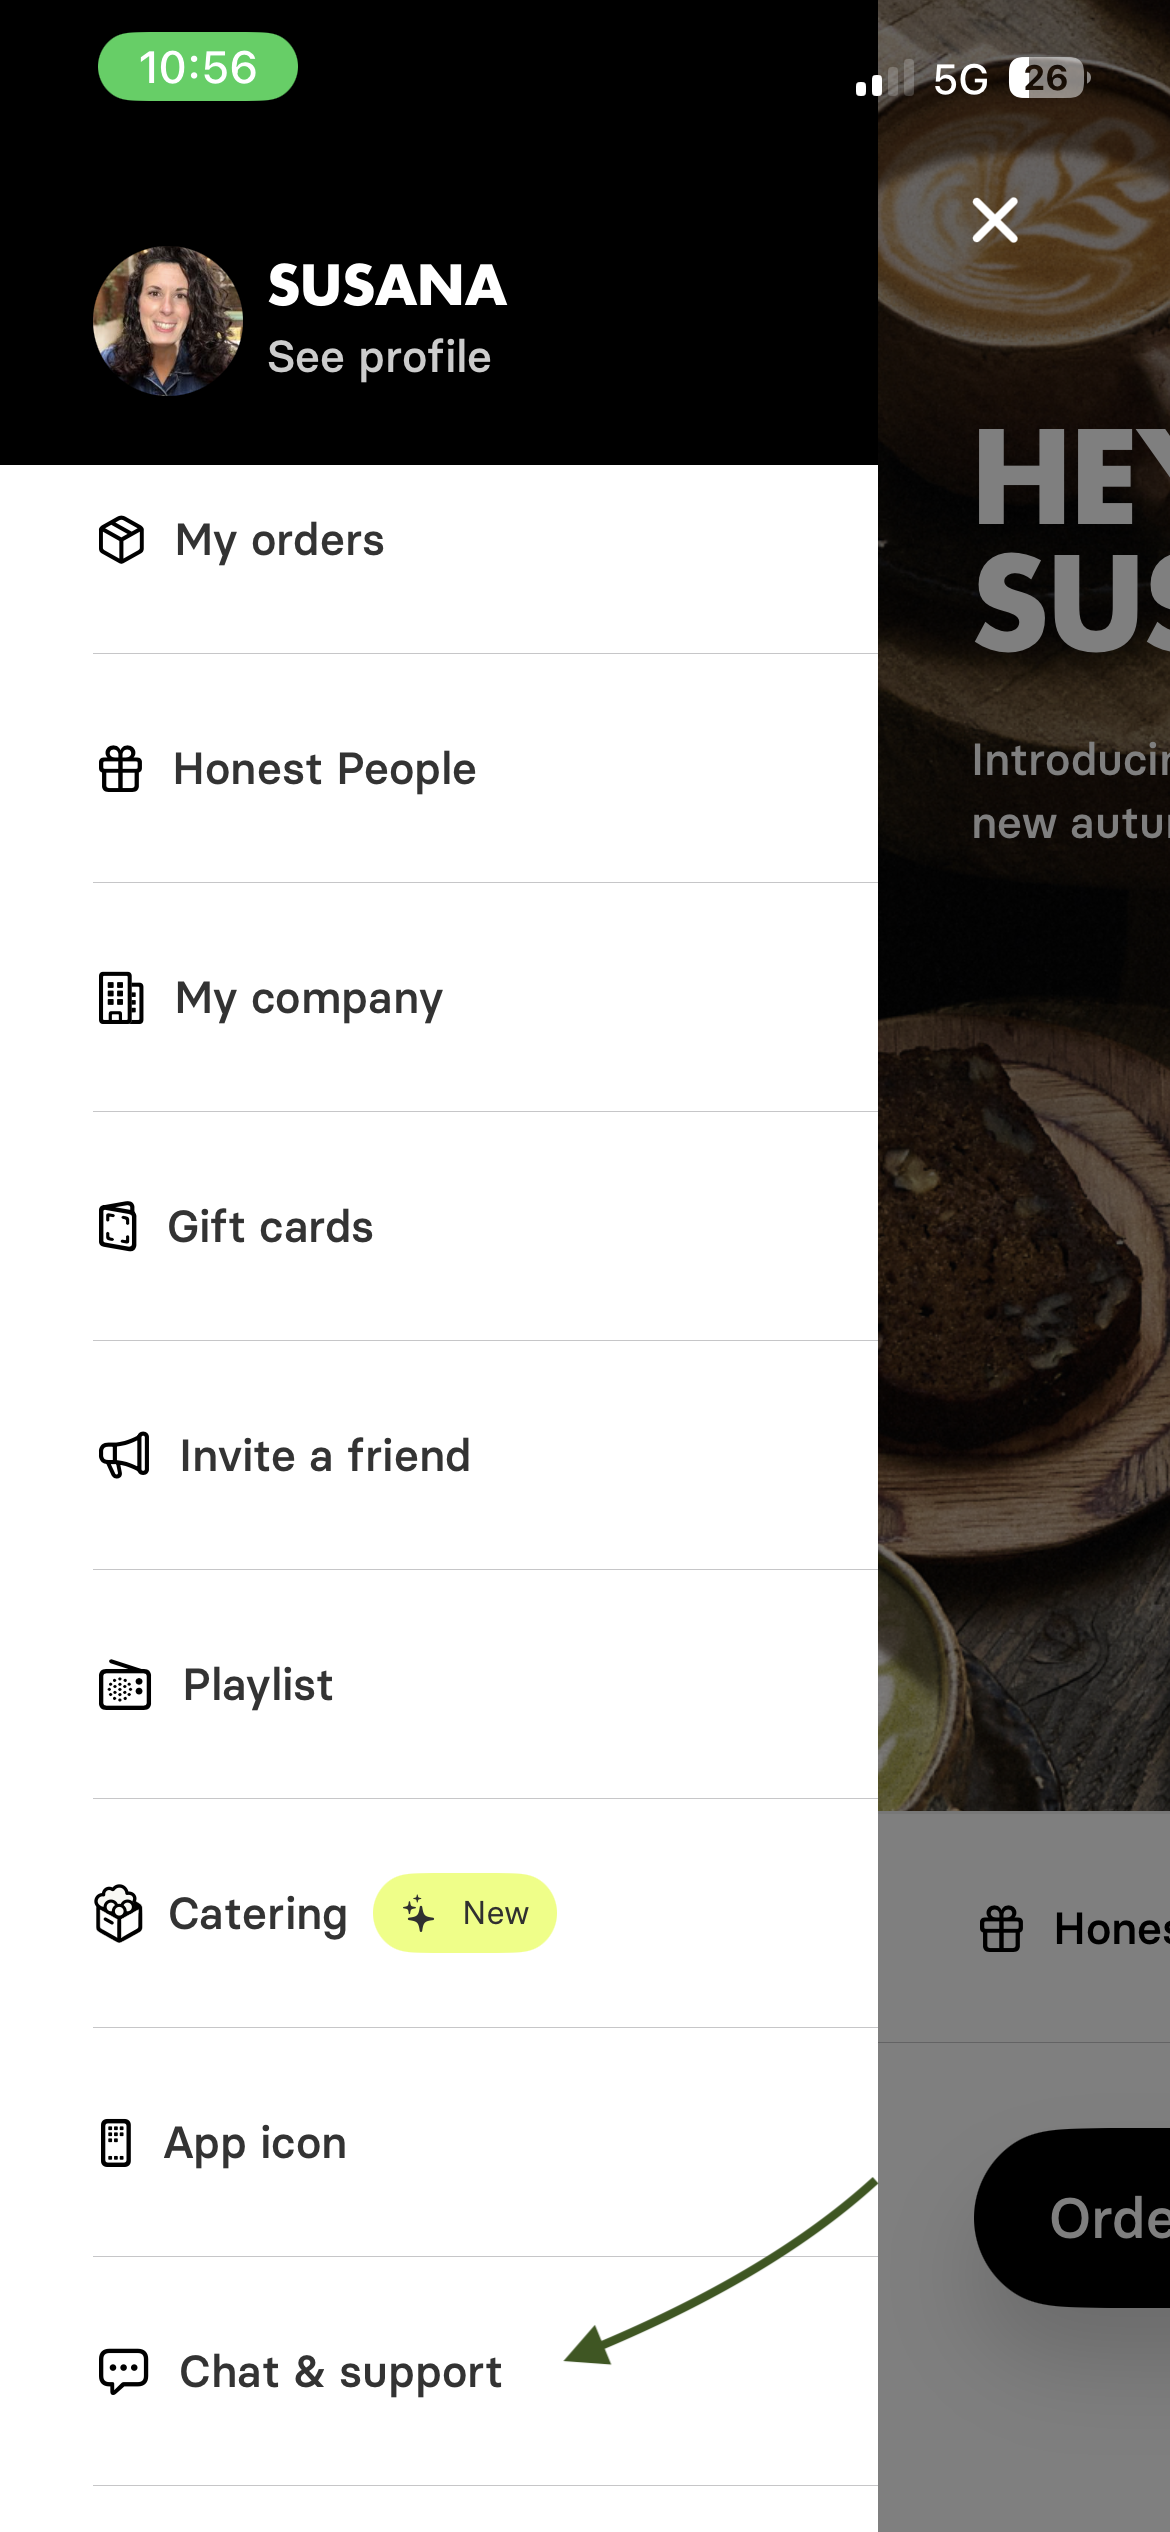
Task: Tap the App icon phone symbol
Action: click(x=116, y=2143)
